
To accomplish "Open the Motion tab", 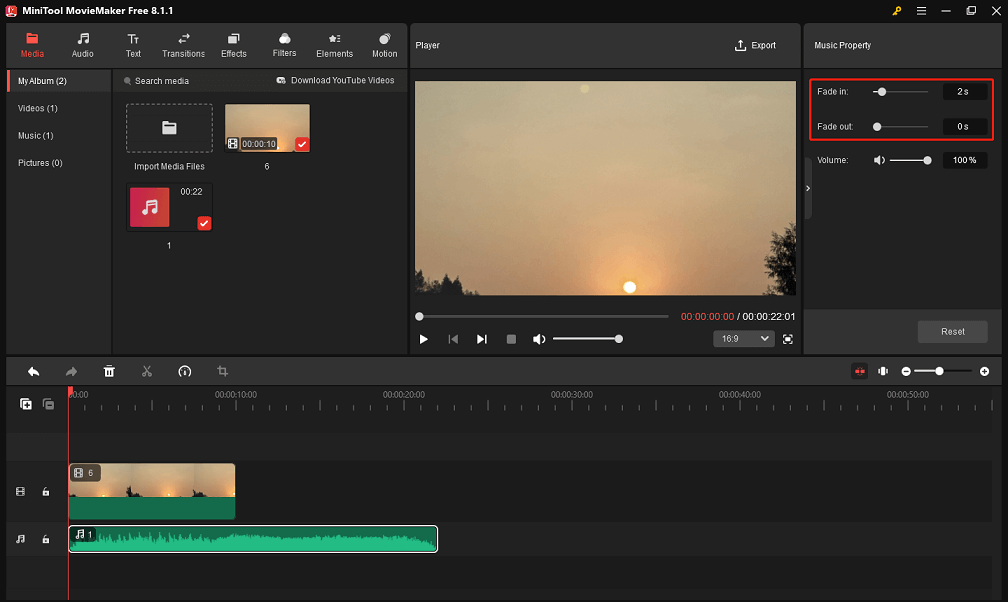I will tap(384, 46).
